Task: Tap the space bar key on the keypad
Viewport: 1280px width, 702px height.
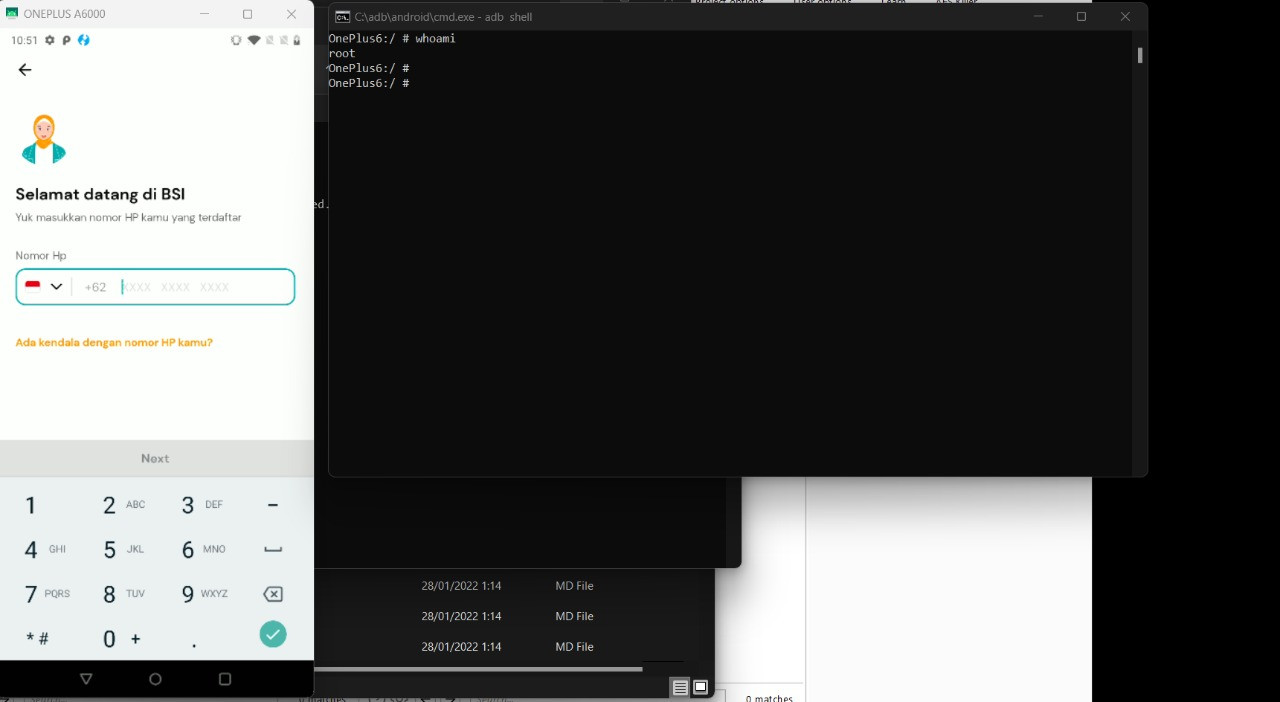Action: click(x=273, y=549)
